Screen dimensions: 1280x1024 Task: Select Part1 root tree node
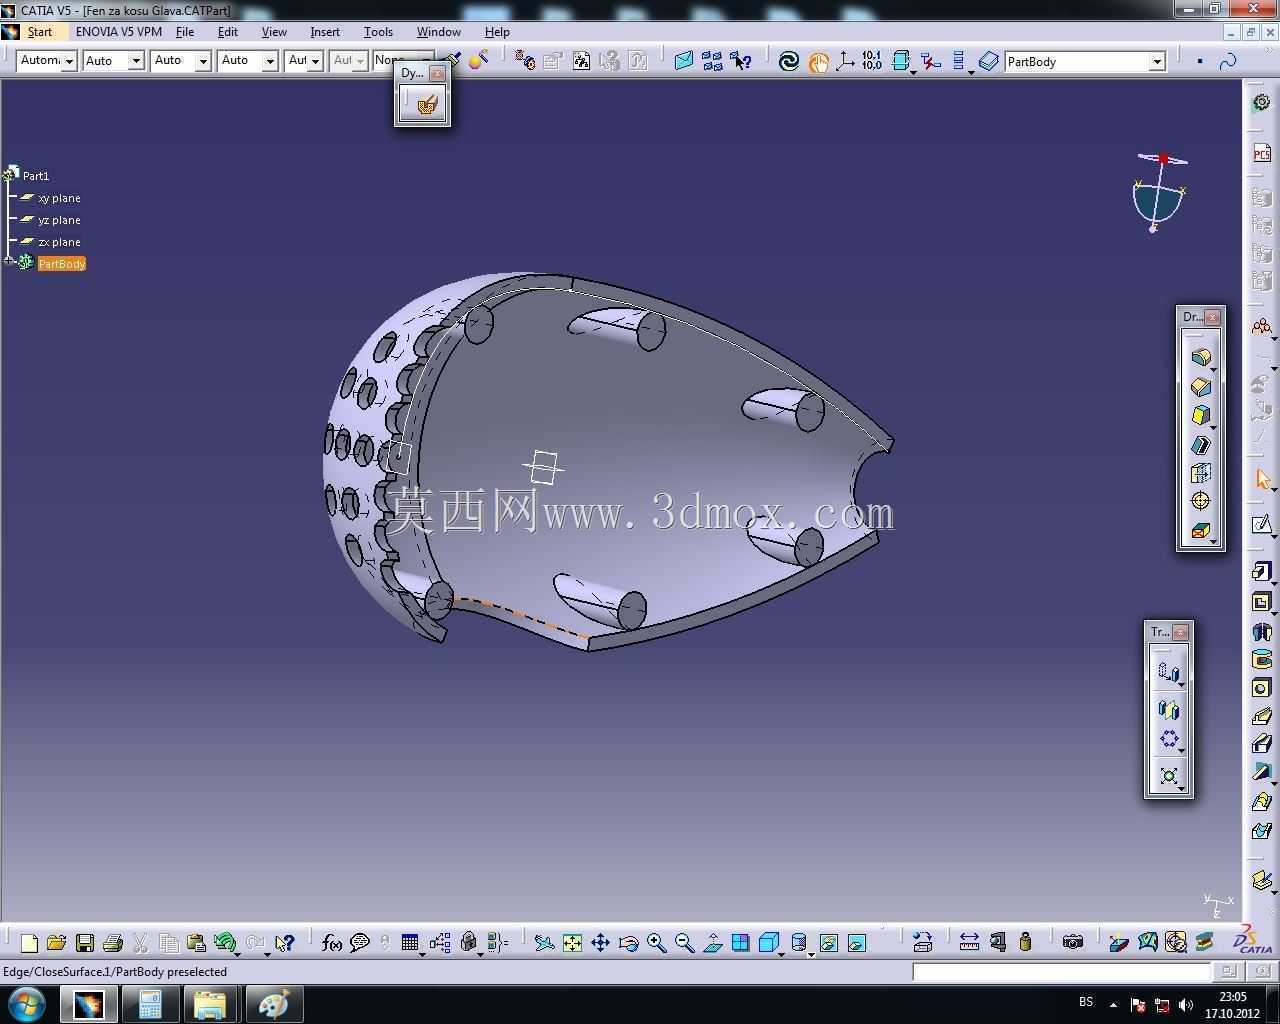point(36,175)
